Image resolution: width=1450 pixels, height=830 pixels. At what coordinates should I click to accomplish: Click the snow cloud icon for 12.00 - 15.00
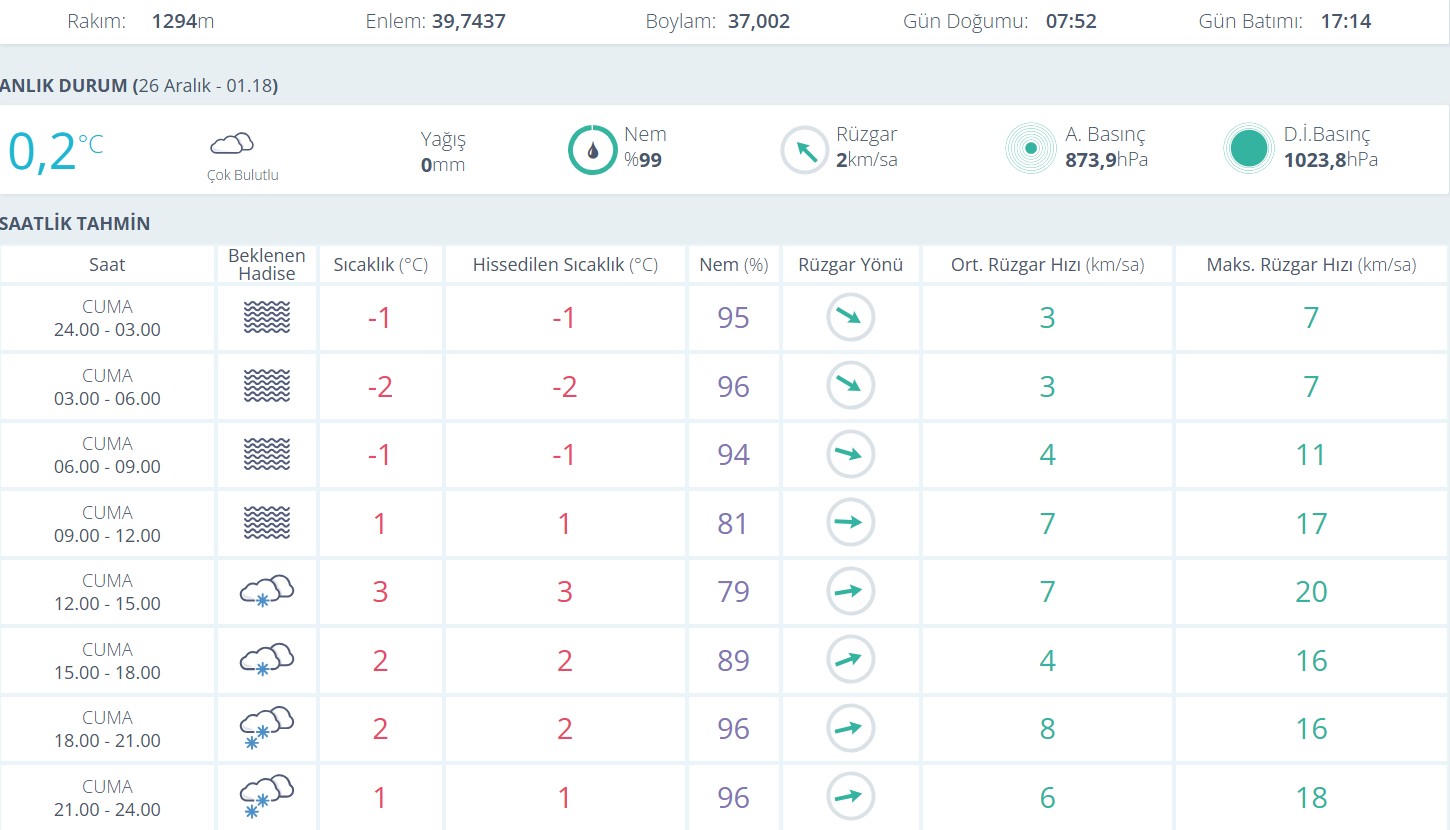pos(266,591)
